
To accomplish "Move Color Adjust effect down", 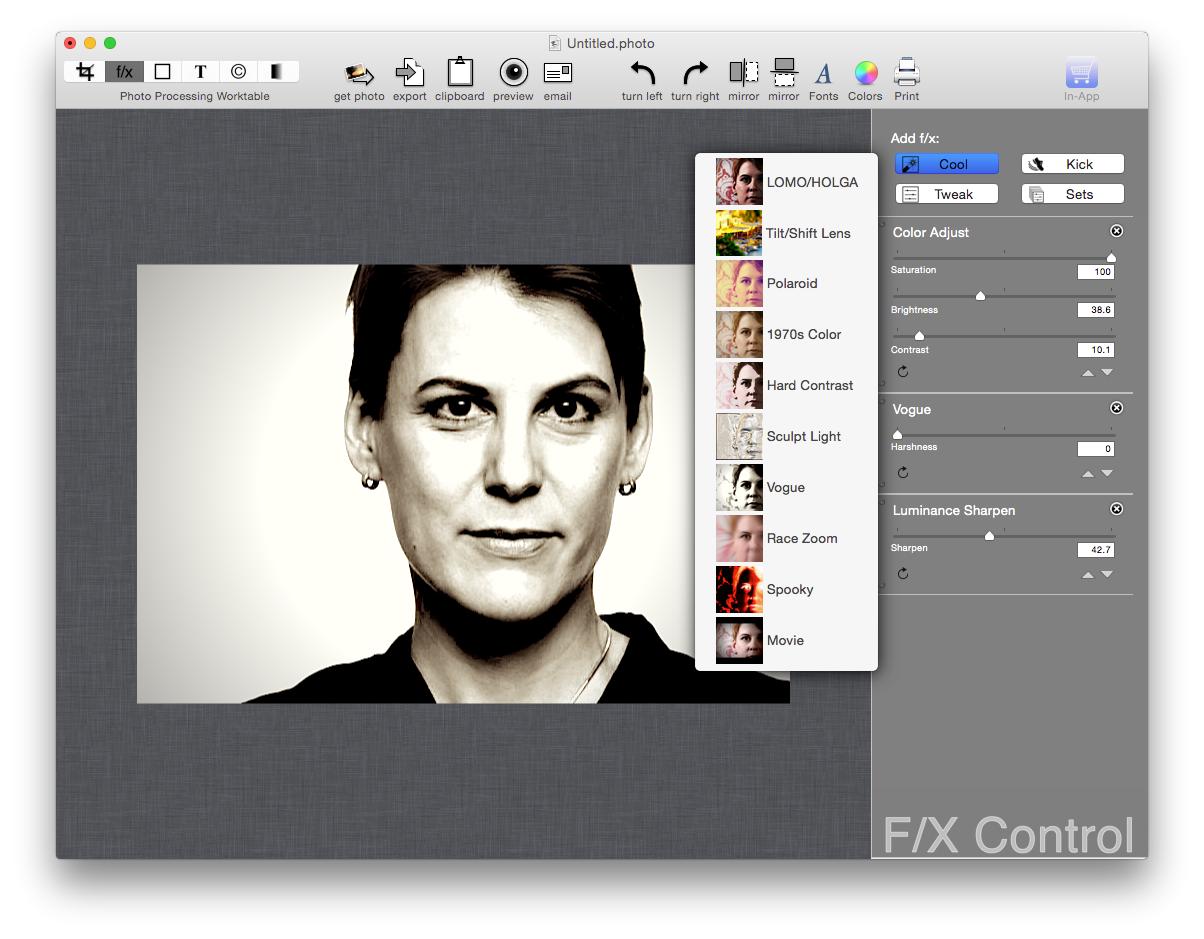I will point(1107,373).
